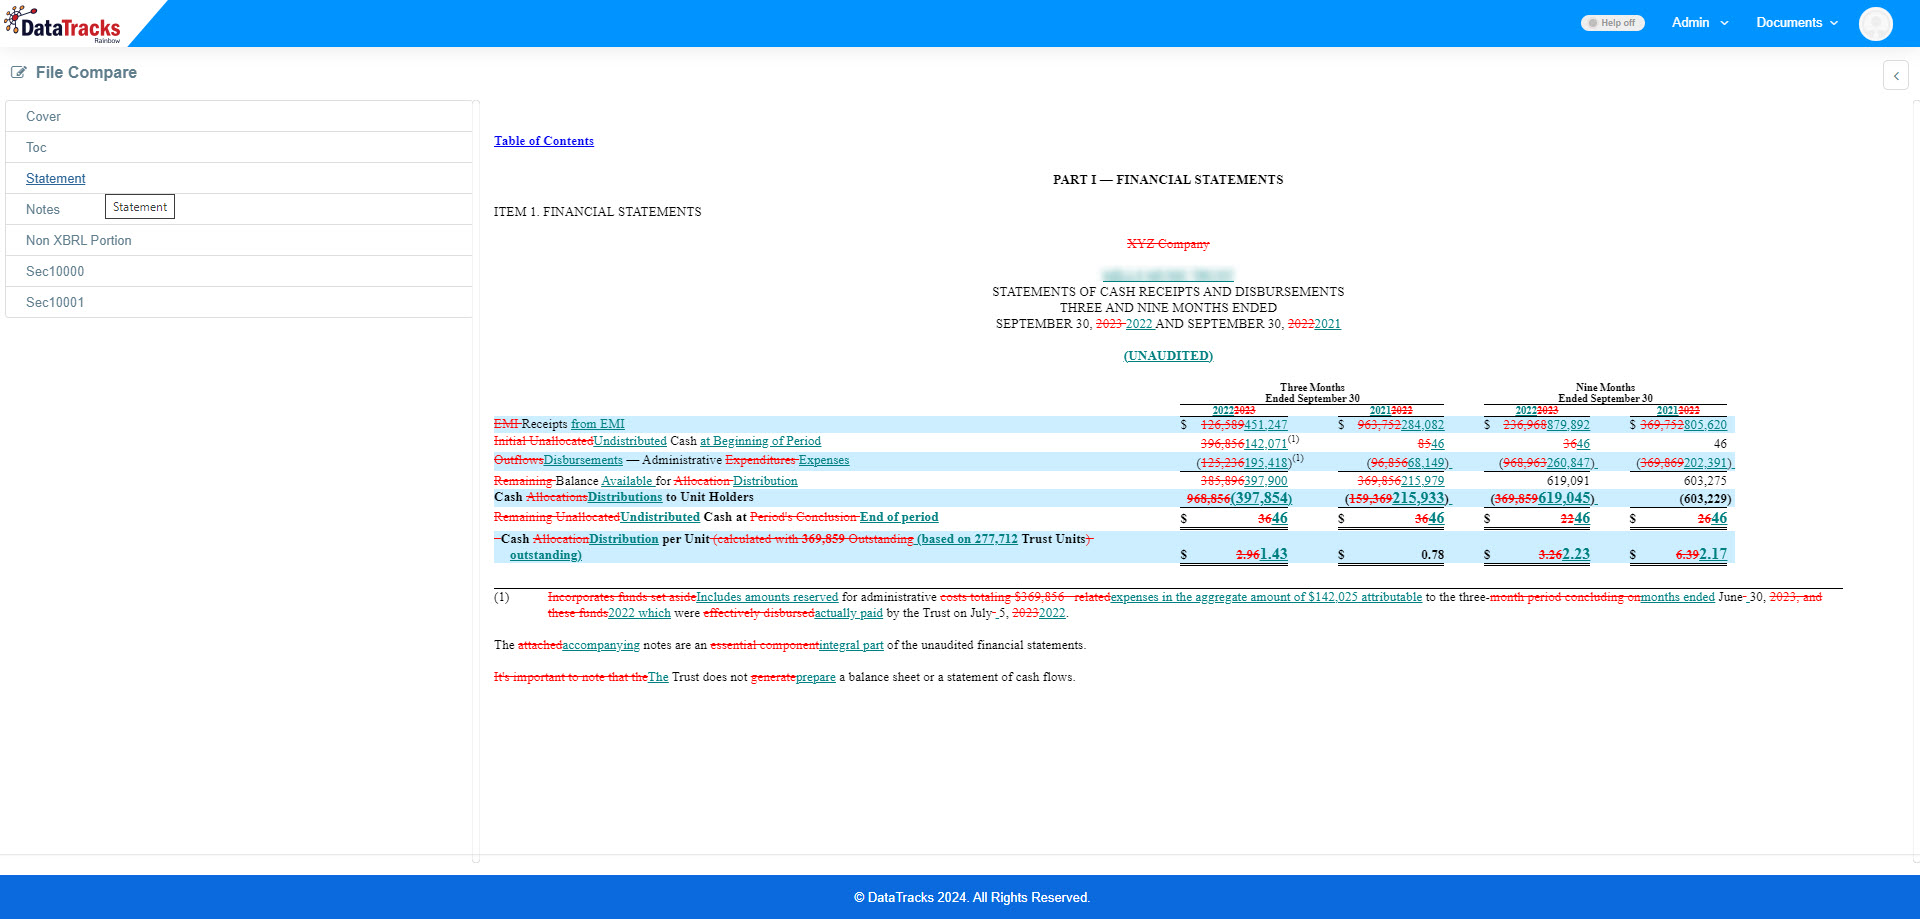Screen dimensions: 1920x919
Task: Click the File Compare edit icon
Action: click(19, 72)
